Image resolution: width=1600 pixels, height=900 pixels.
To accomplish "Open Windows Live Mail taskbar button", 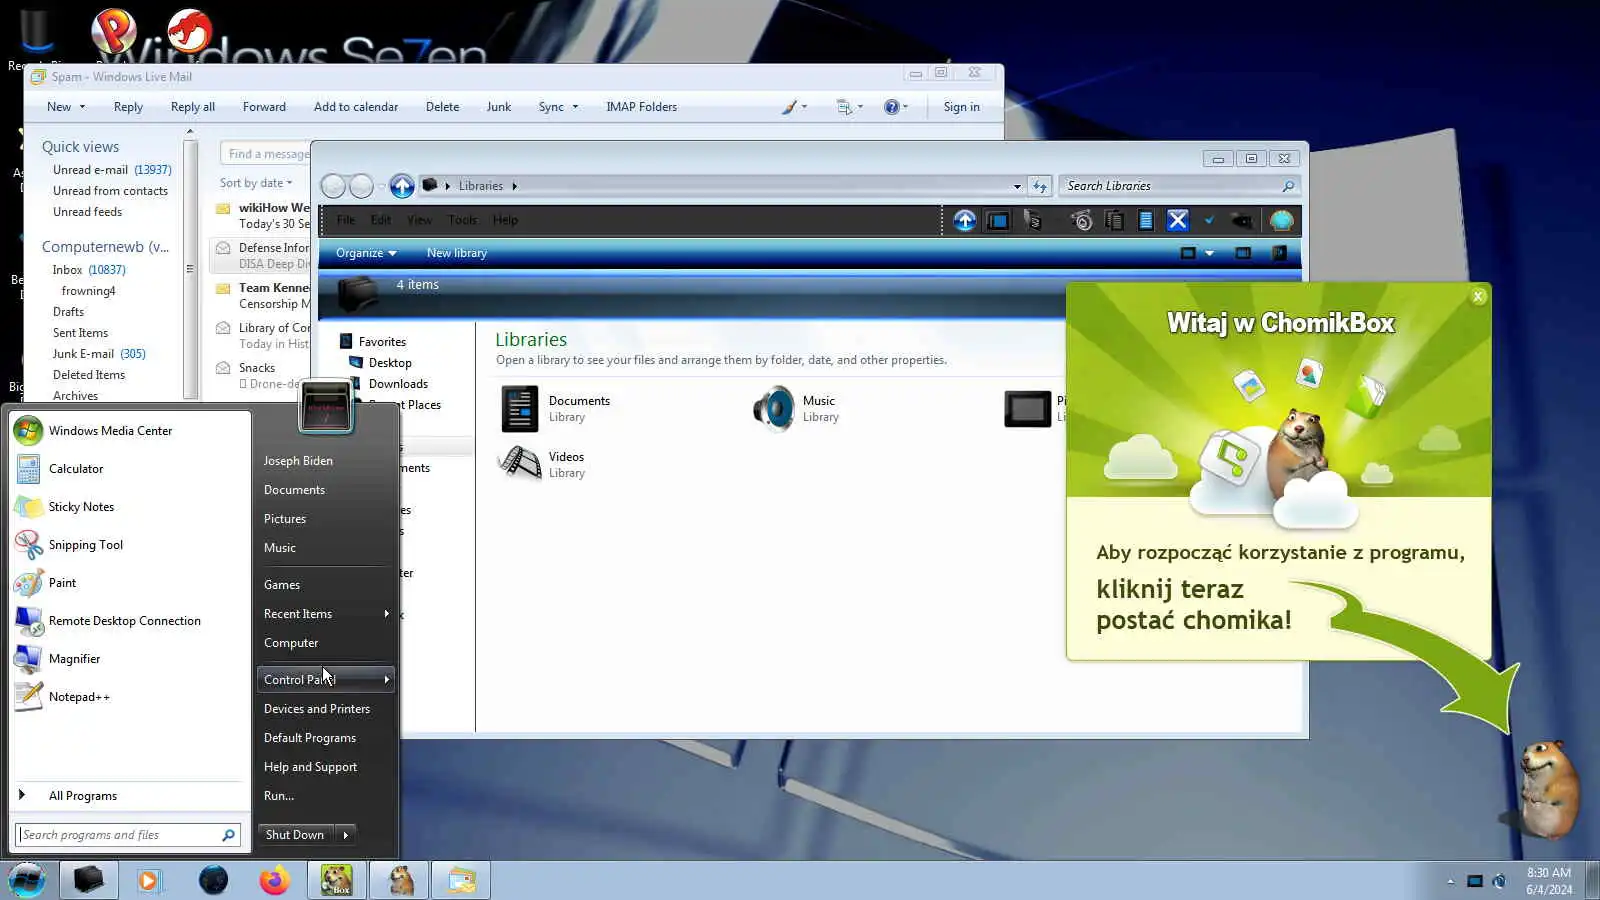I will [461, 880].
